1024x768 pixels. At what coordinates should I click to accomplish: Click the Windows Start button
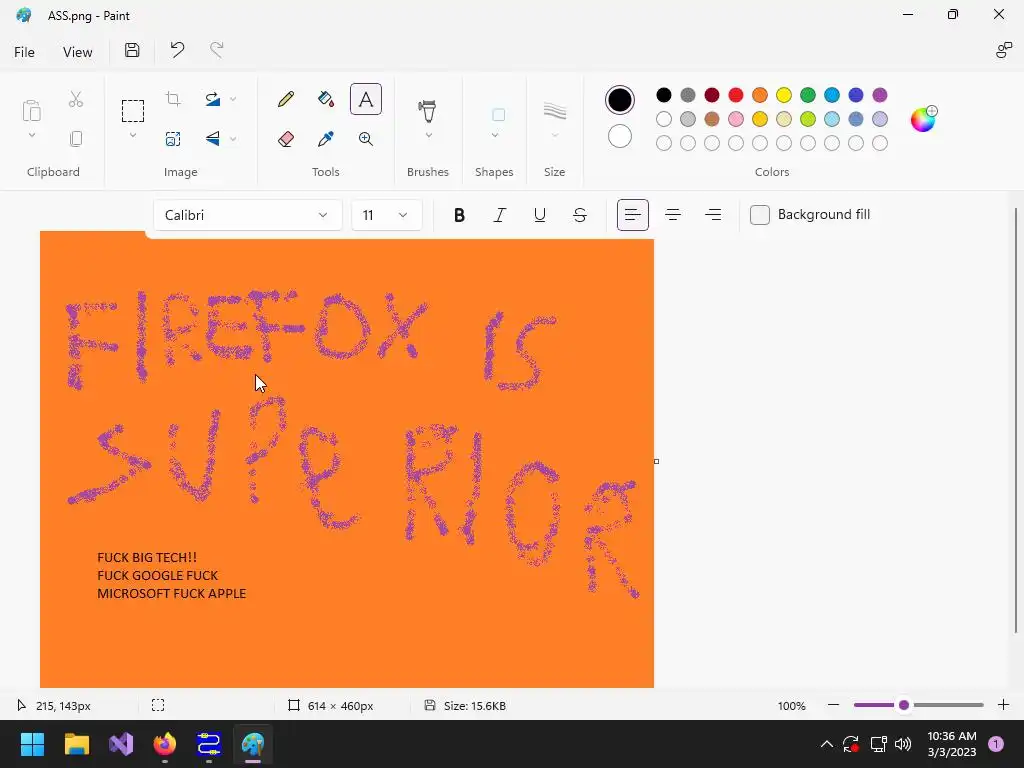point(32,744)
